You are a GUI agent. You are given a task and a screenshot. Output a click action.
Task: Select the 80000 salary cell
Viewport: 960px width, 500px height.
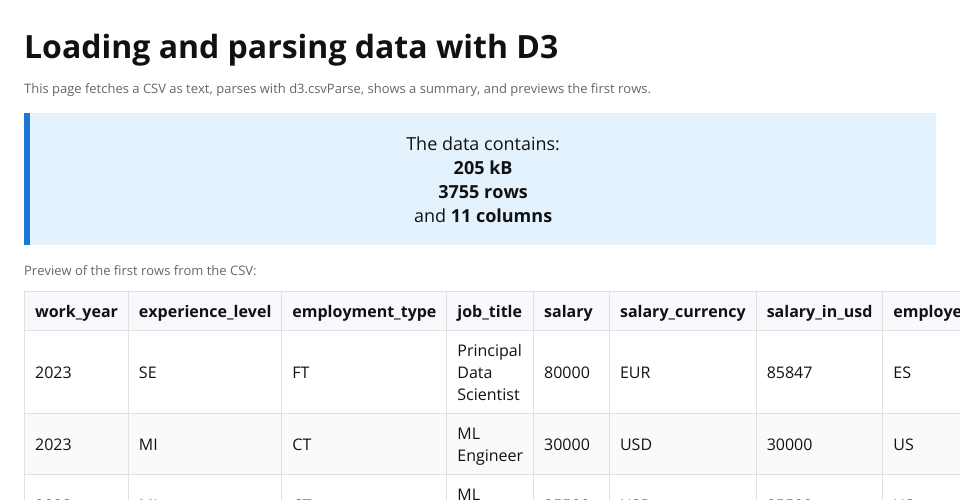[567, 373]
